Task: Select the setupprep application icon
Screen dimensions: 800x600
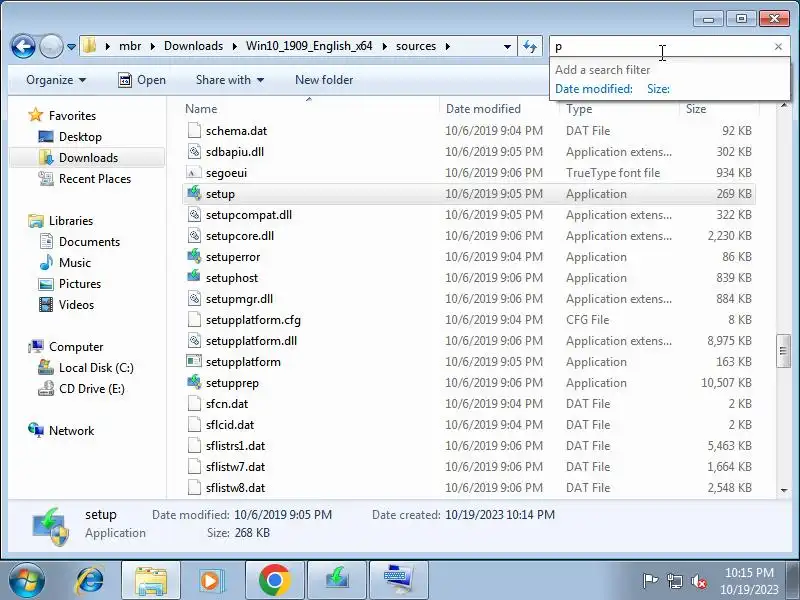Action: click(194, 382)
